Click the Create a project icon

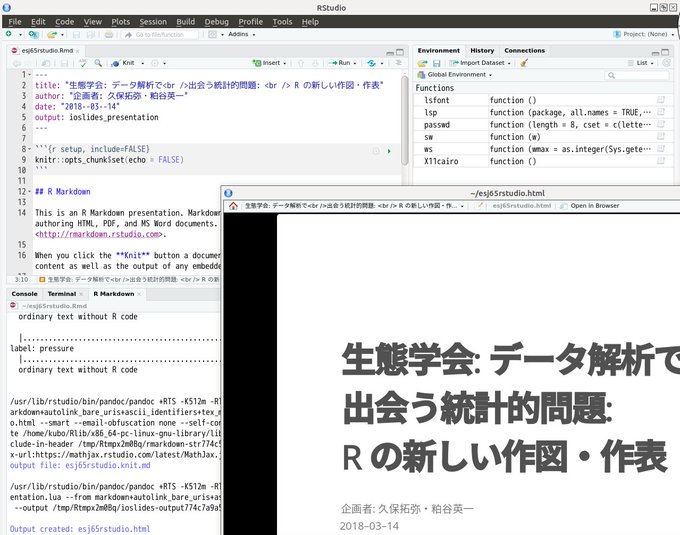point(33,34)
